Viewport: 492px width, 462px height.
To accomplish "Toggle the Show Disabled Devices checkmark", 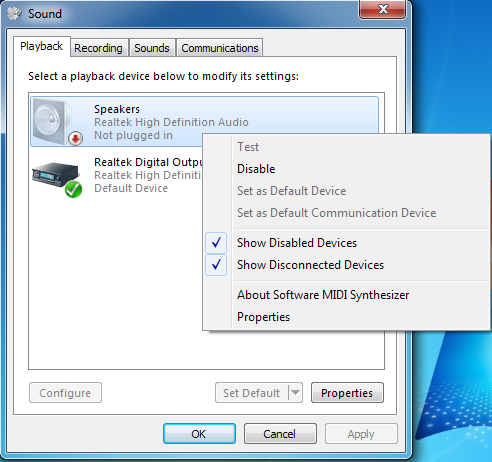I will [216, 243].
